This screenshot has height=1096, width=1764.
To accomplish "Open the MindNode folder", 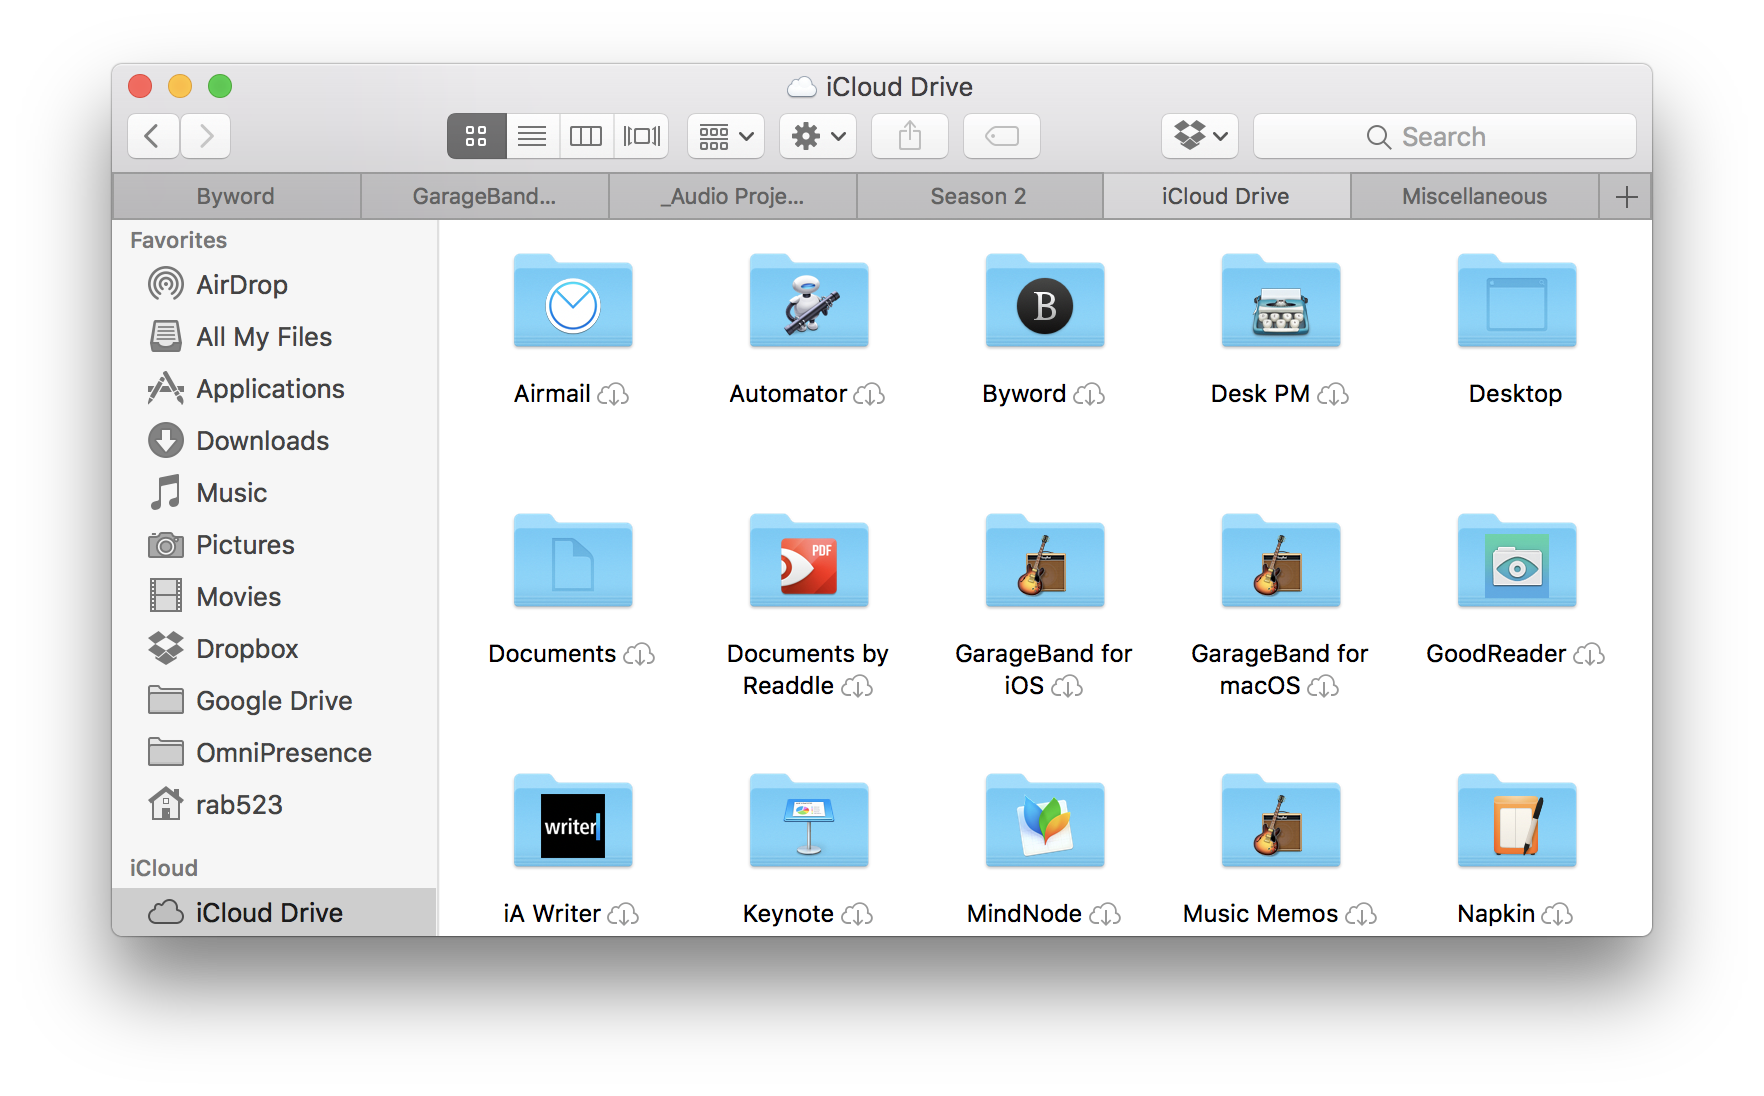I will [x=1045, y=822].
